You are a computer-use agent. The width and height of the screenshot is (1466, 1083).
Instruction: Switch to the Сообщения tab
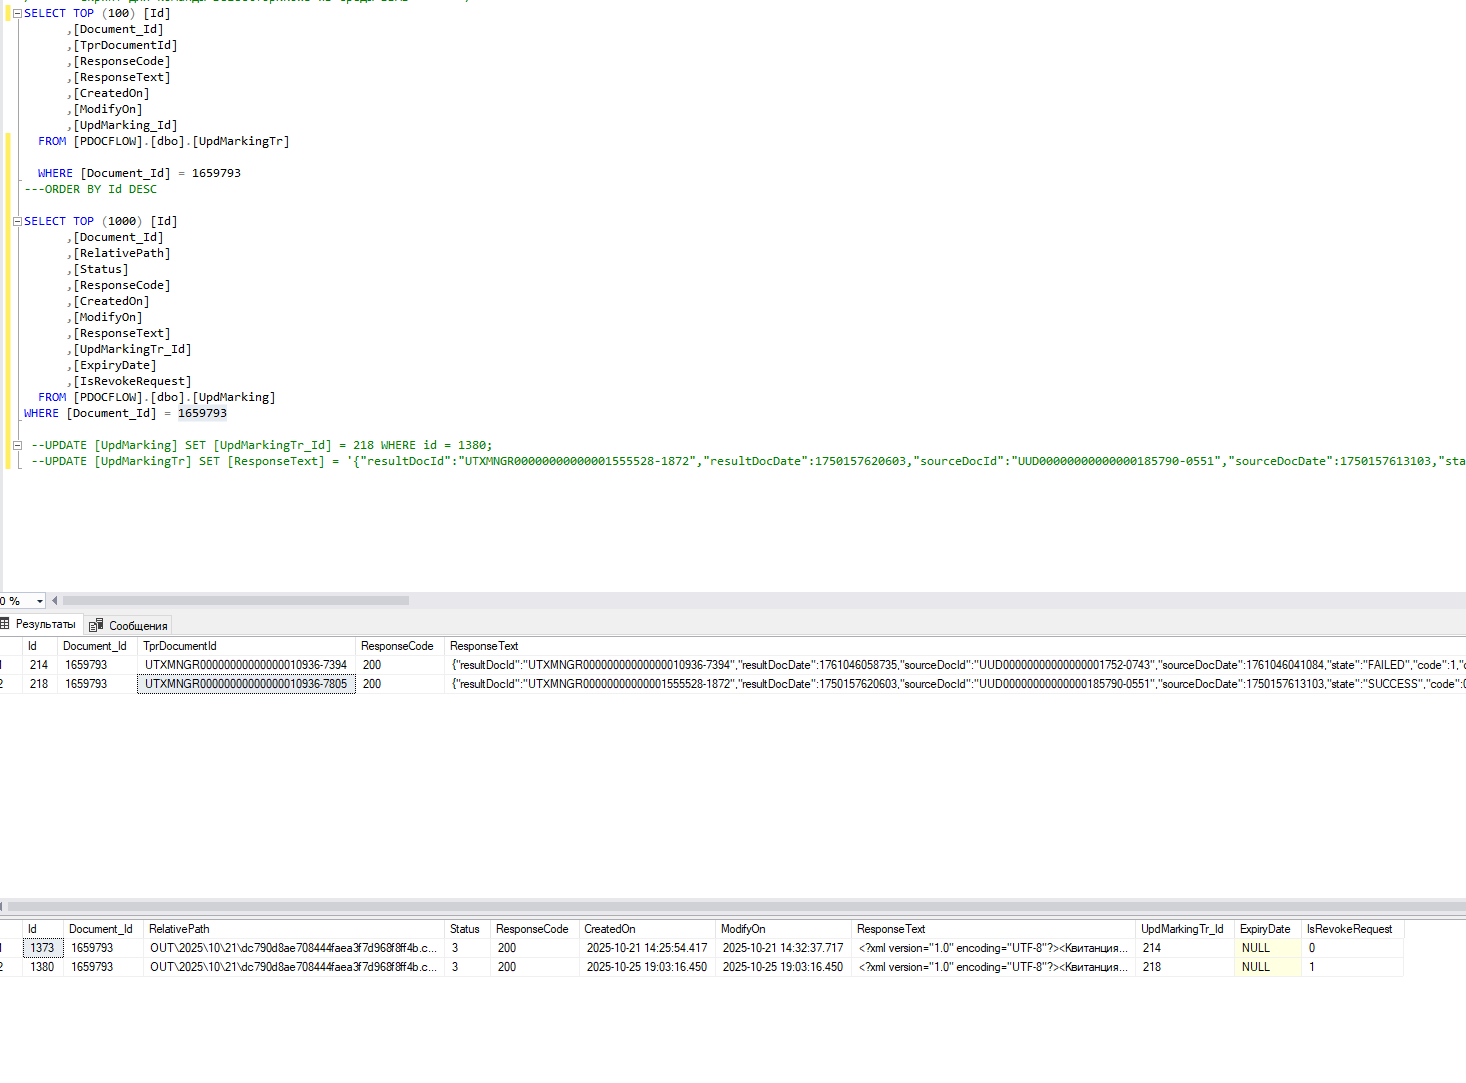coord(129,626)
